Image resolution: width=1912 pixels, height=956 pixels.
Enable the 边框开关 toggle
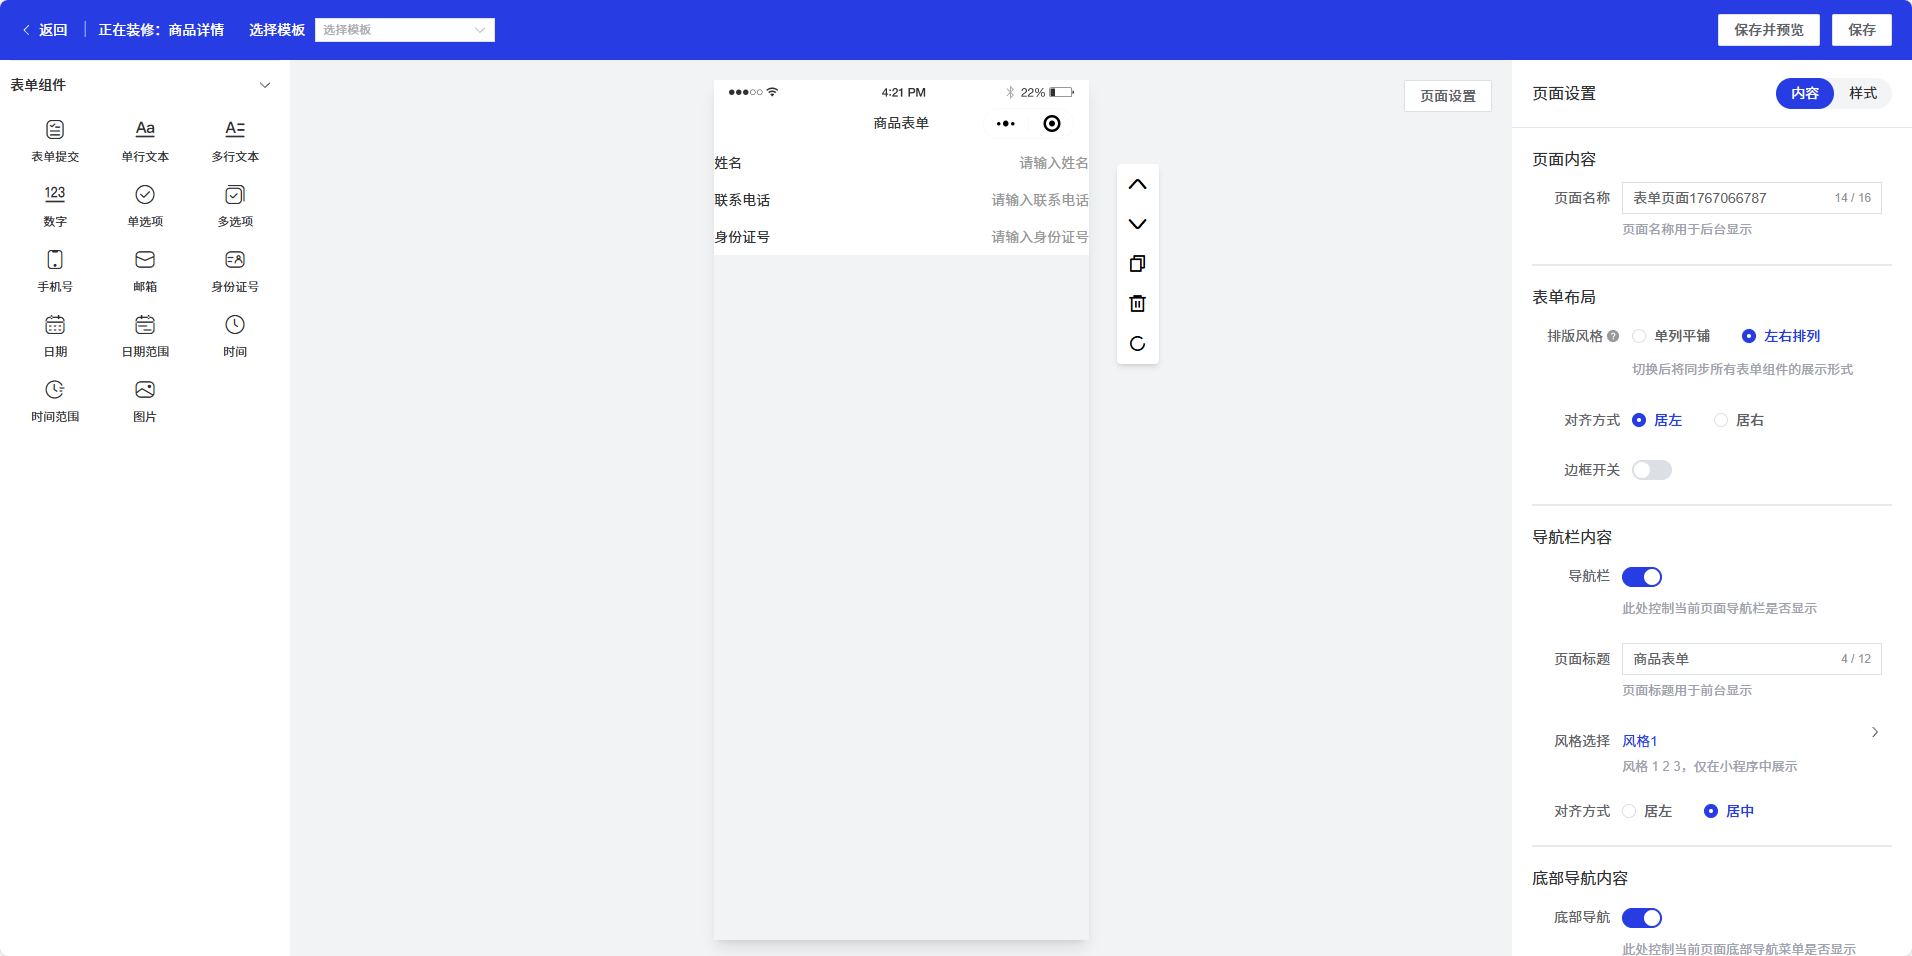[1651, 470]
